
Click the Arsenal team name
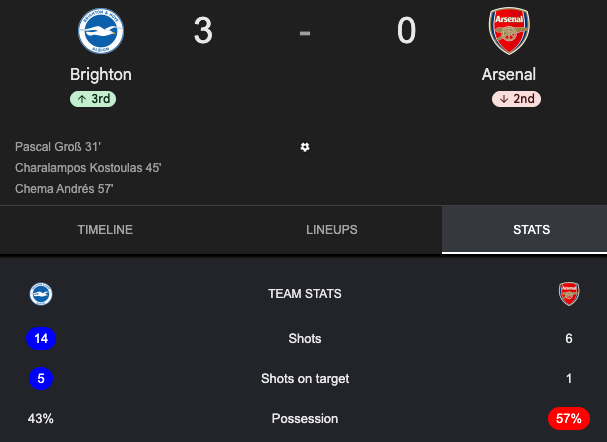[509, 74]
